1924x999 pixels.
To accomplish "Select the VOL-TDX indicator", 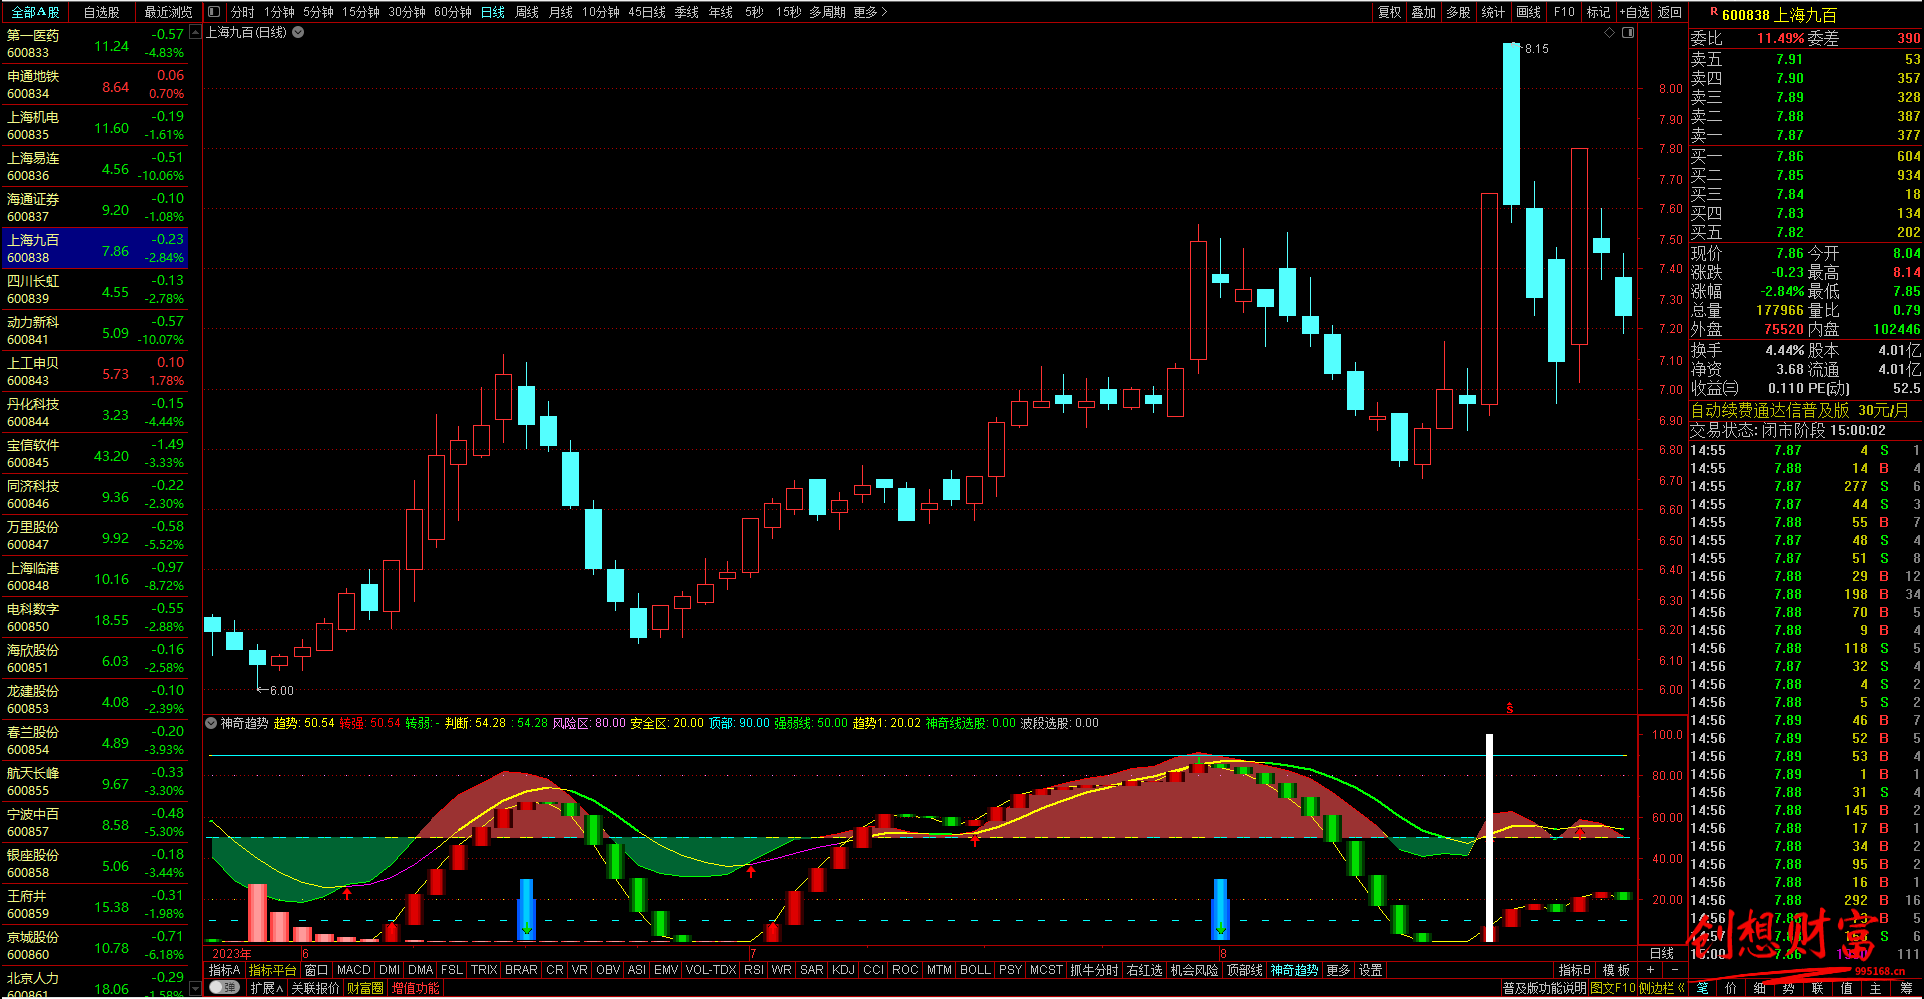I will click(710, 970).
